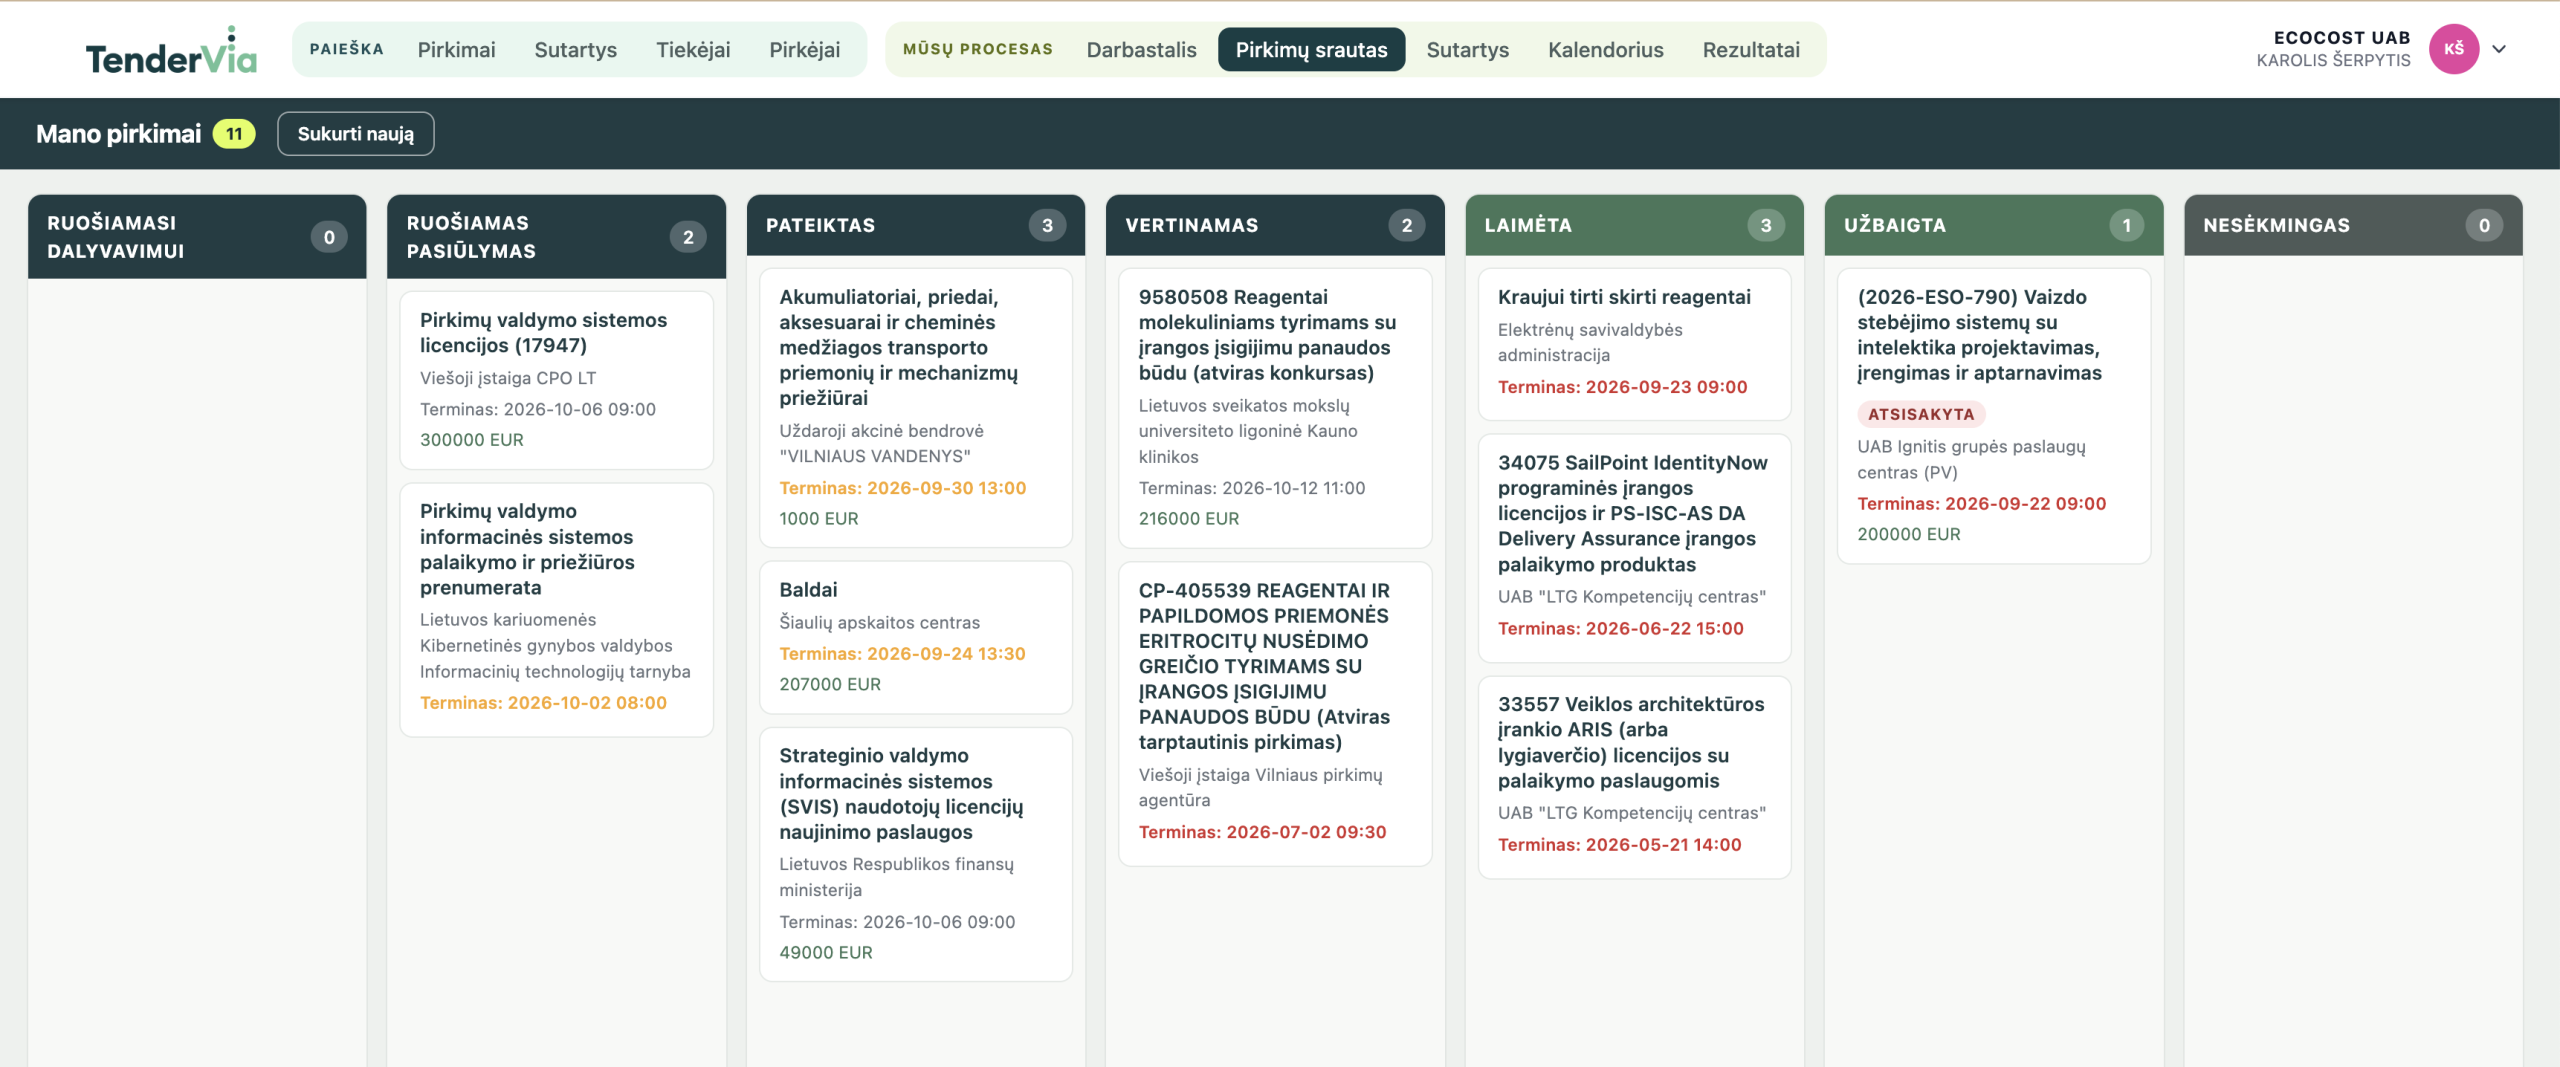
Task: Open the Pirkėjai search tab
Action: pos(804,49)
